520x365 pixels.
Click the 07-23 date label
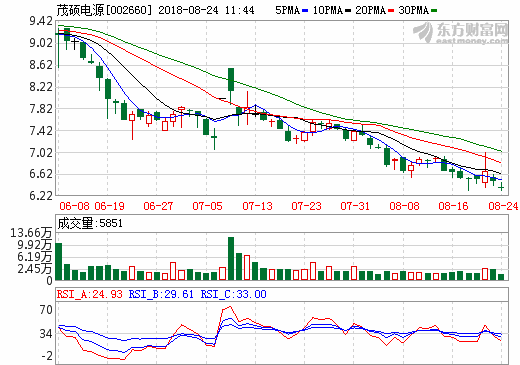pos(306,206)
